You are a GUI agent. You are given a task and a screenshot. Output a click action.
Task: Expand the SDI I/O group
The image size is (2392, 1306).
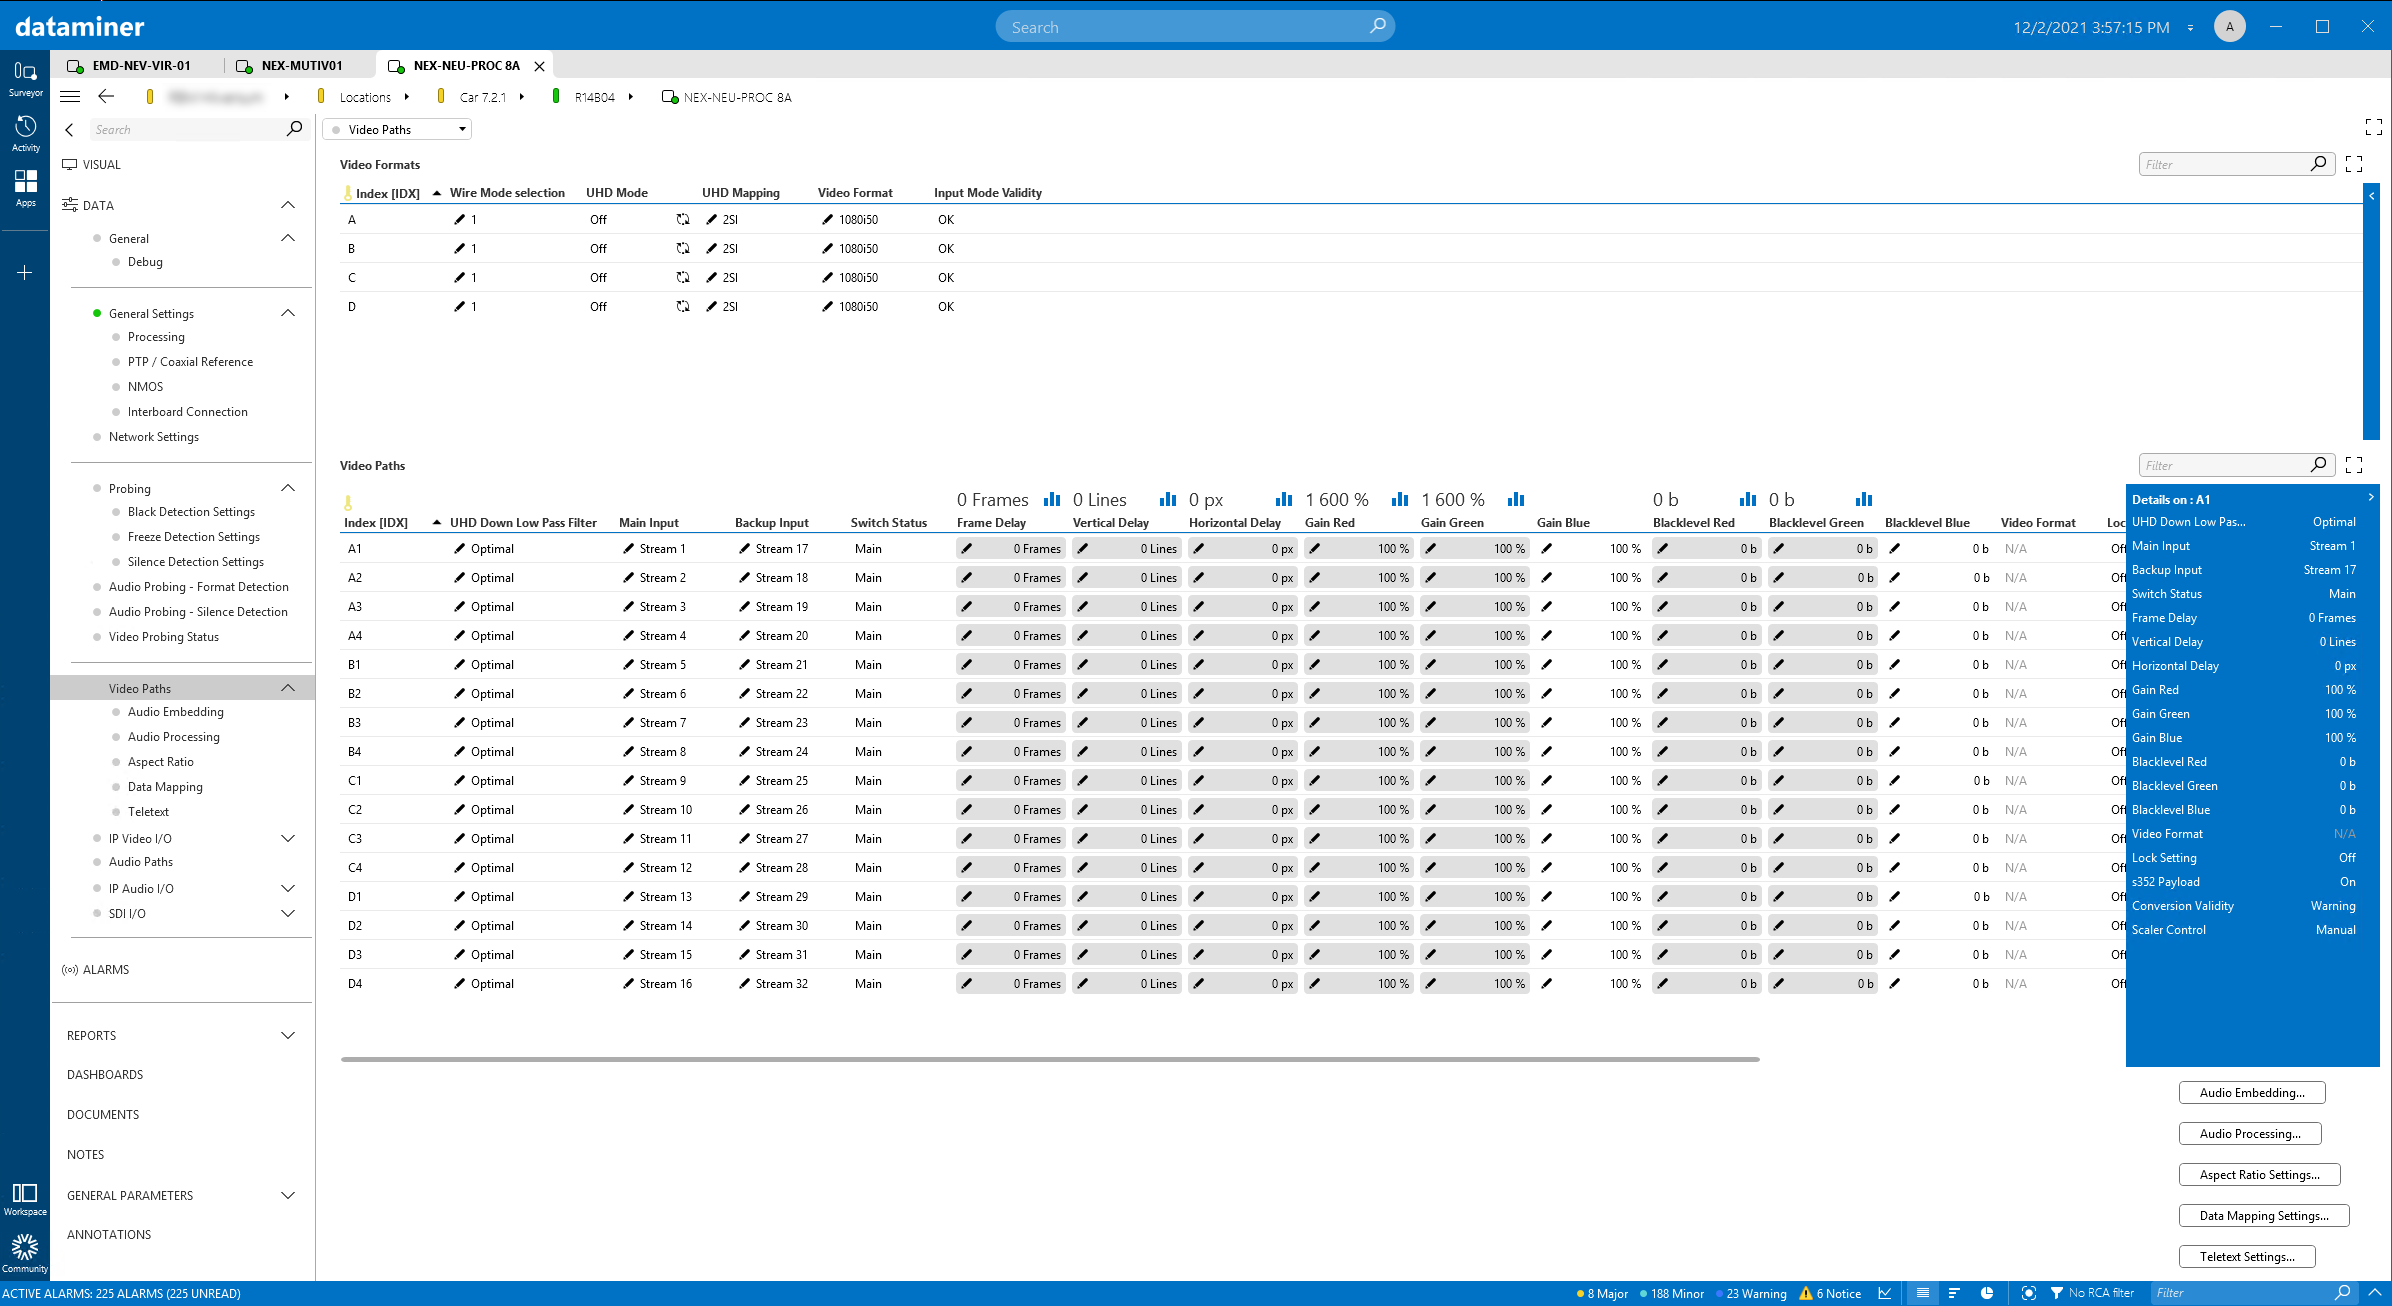(x=288, y=913)
